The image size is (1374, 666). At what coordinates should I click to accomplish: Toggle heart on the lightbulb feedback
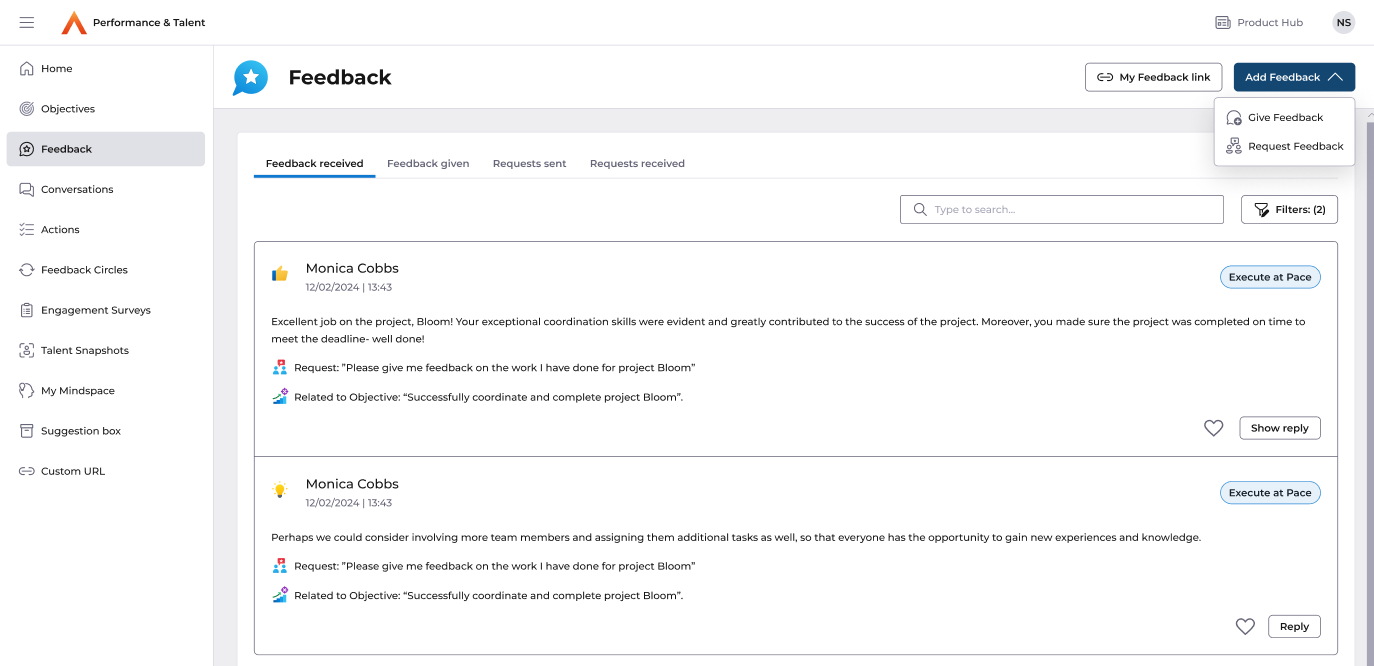coord(1245,627)
